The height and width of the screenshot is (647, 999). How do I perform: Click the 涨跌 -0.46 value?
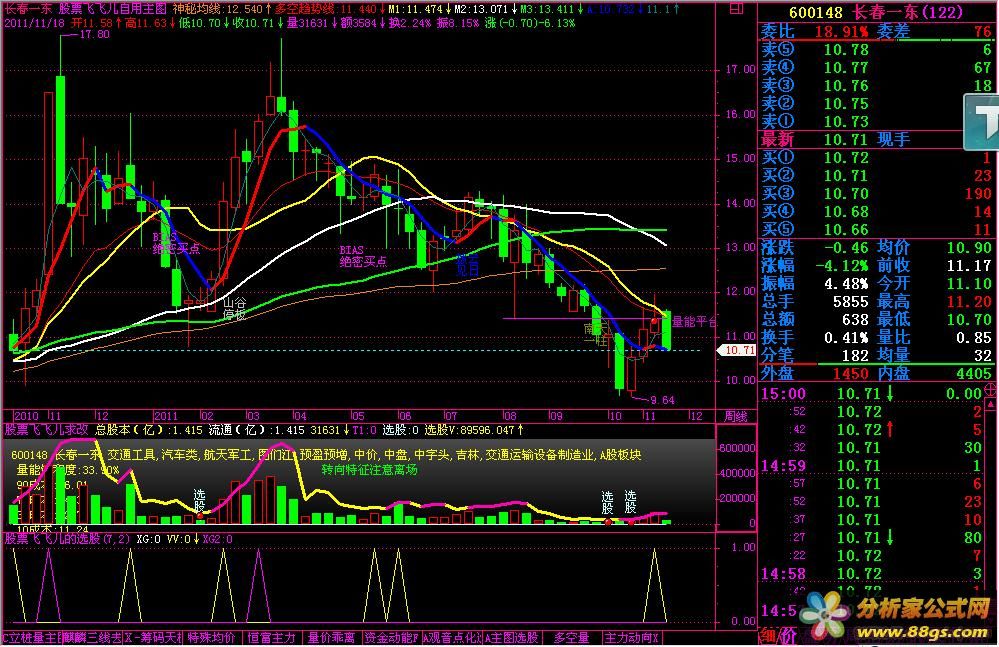click(x=846, y=248)
